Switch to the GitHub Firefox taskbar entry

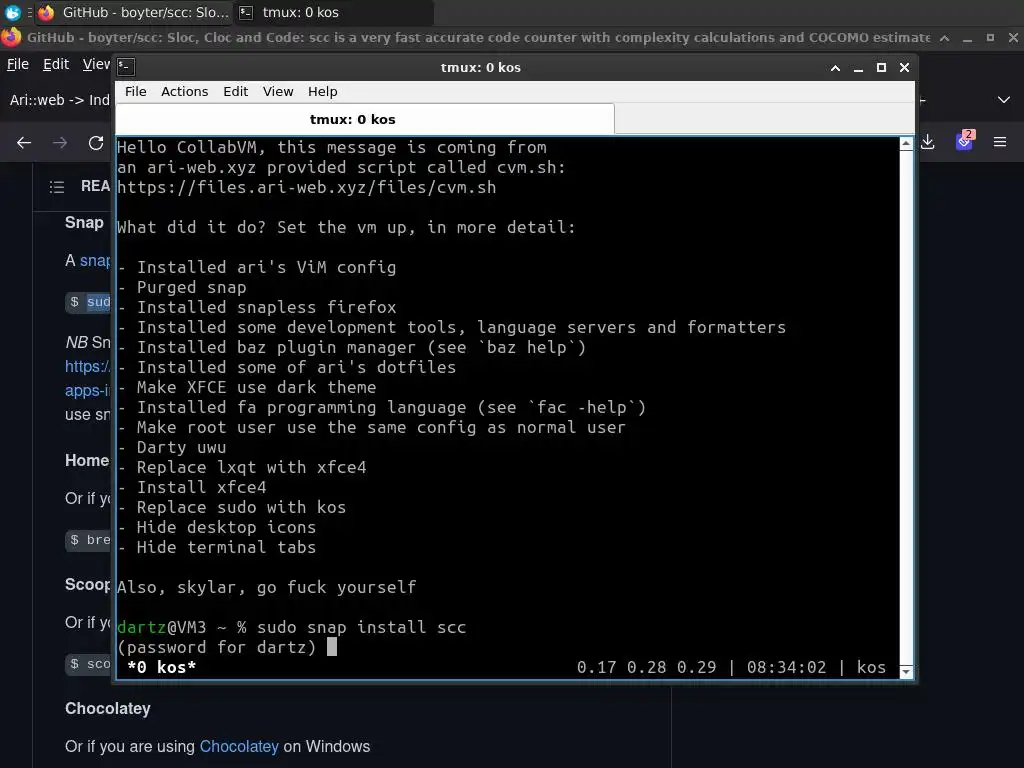133,12
